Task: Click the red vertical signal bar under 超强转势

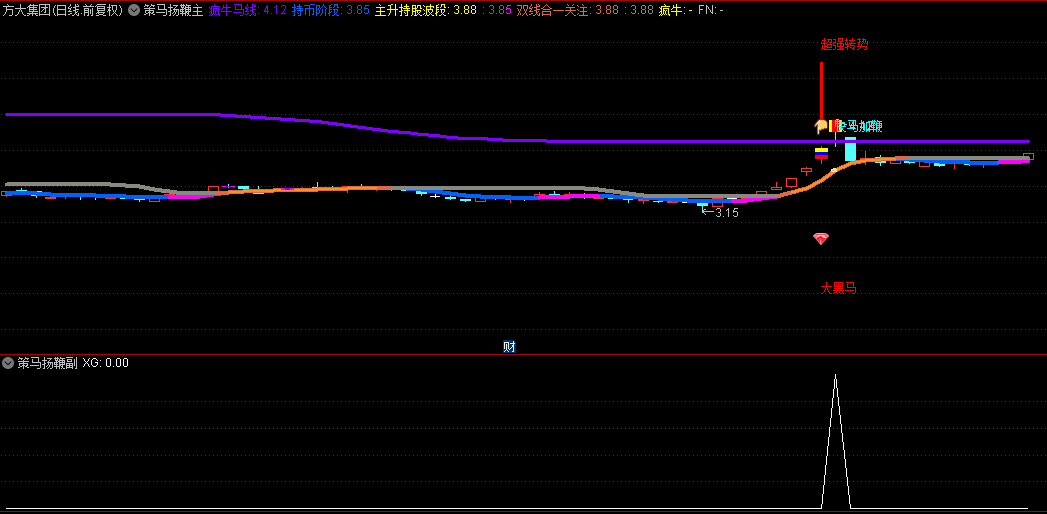Action: 821,91
